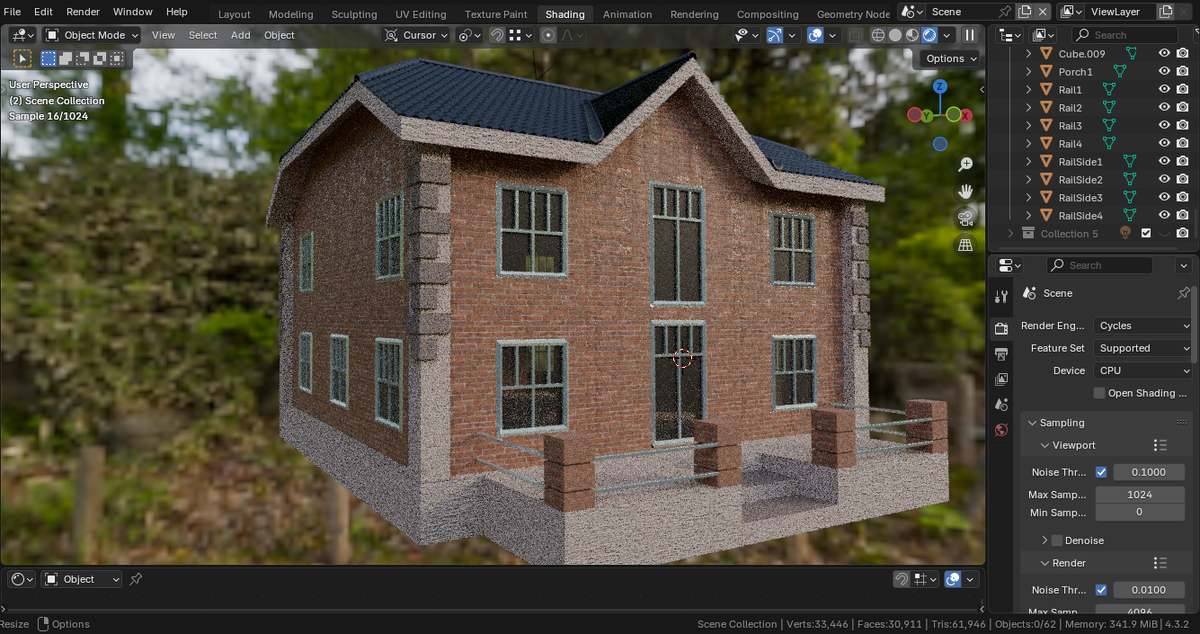Switch to UV Editing workspace tab
1200x634 pixels.
[420, 14]
